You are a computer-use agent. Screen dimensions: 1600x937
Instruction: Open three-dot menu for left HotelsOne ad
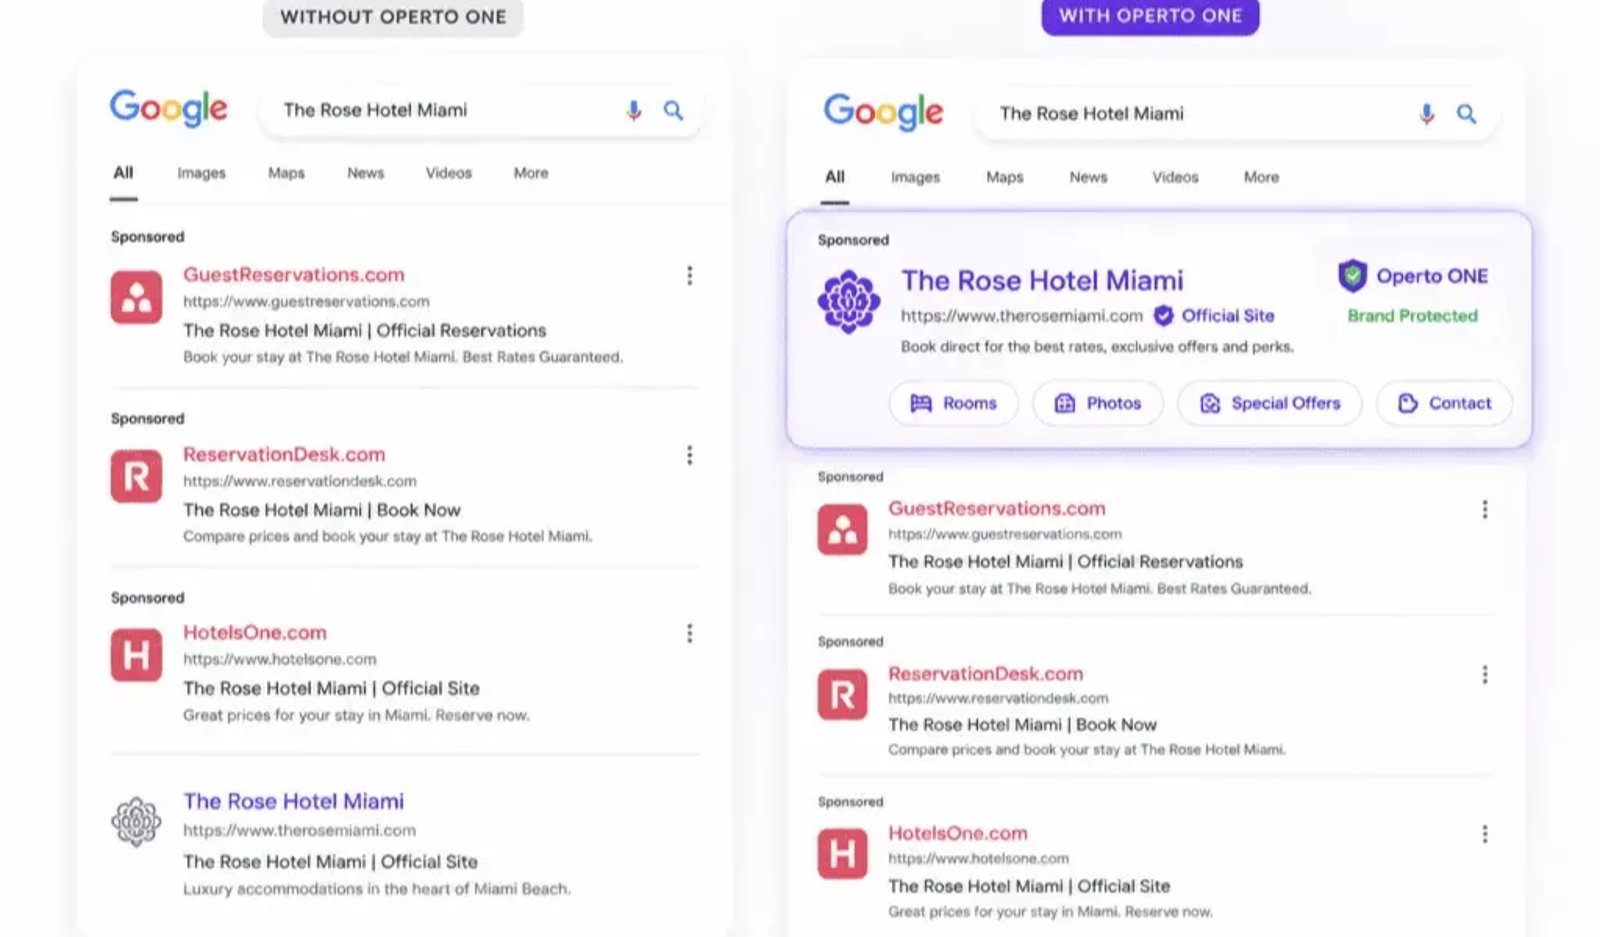tap(689, 633)
